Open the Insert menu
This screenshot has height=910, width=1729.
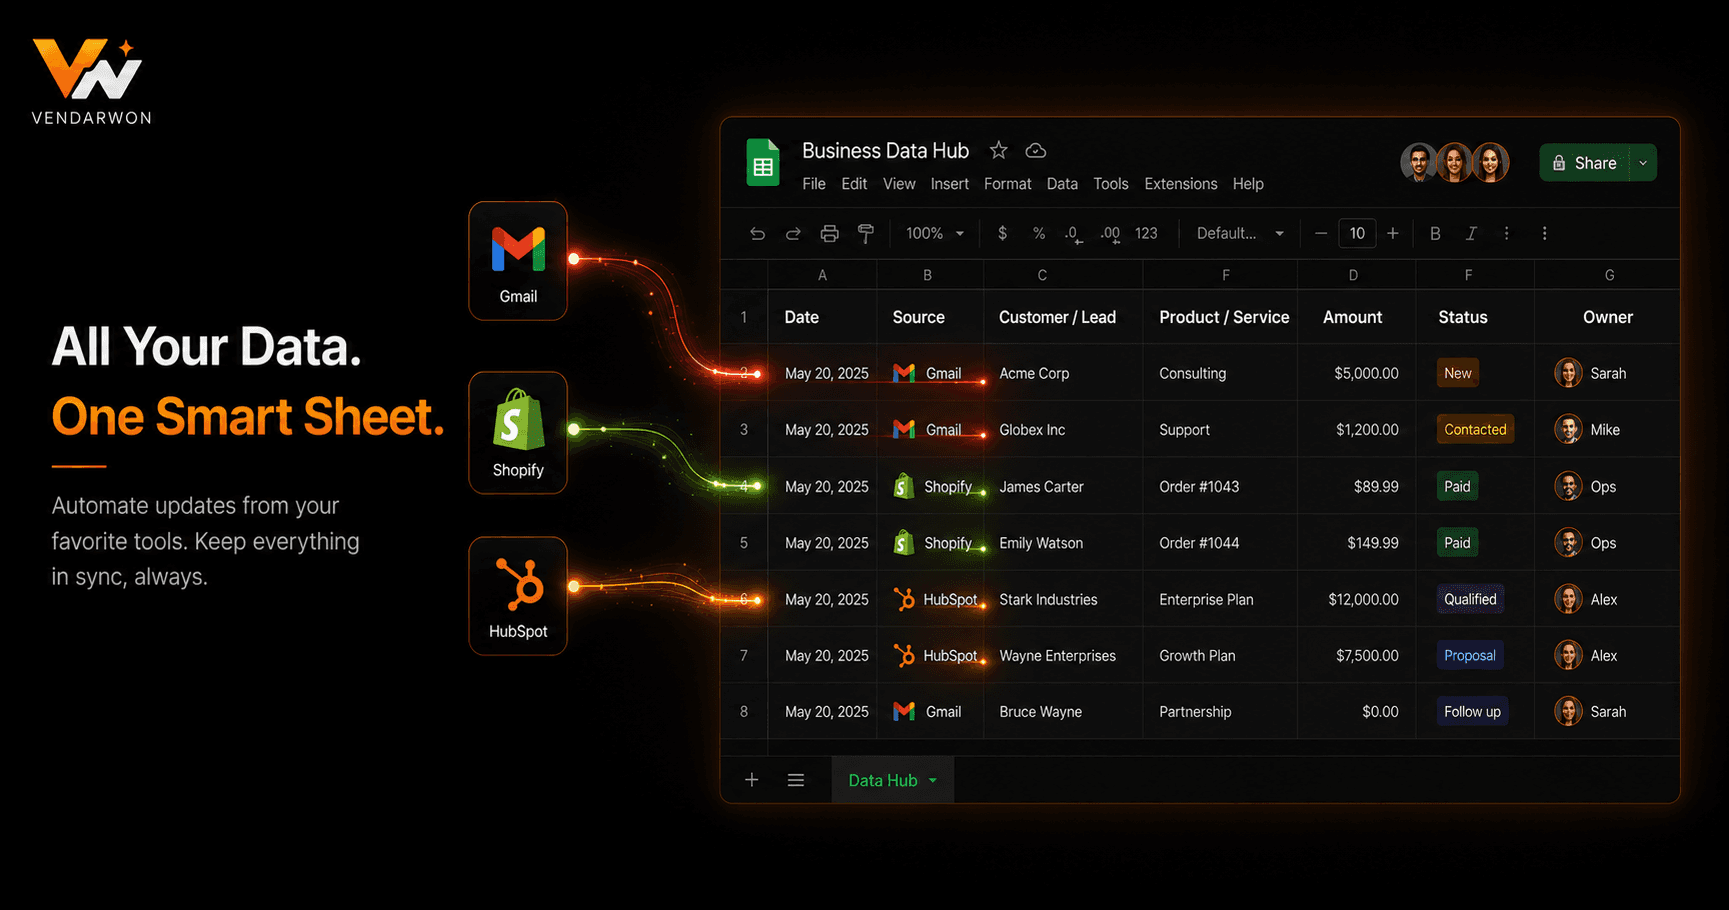click(949, 184)
